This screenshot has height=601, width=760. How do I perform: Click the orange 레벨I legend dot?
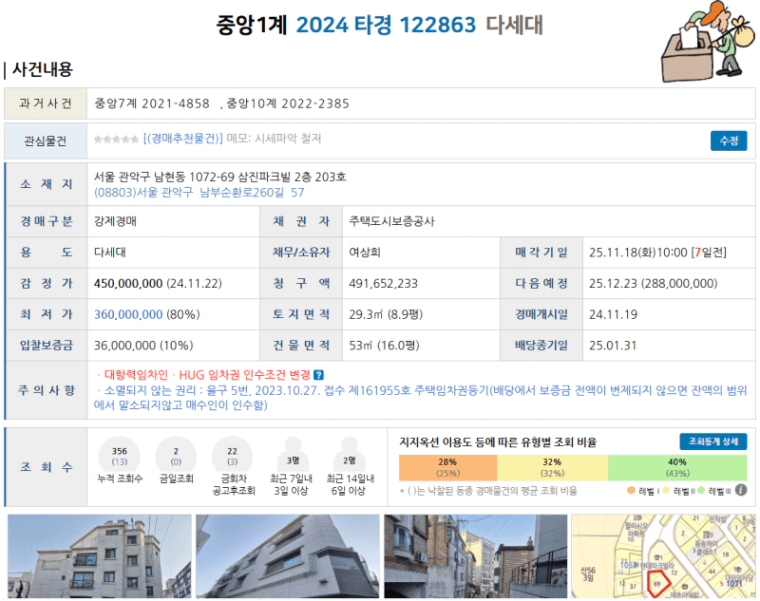[x=631, y=490]
